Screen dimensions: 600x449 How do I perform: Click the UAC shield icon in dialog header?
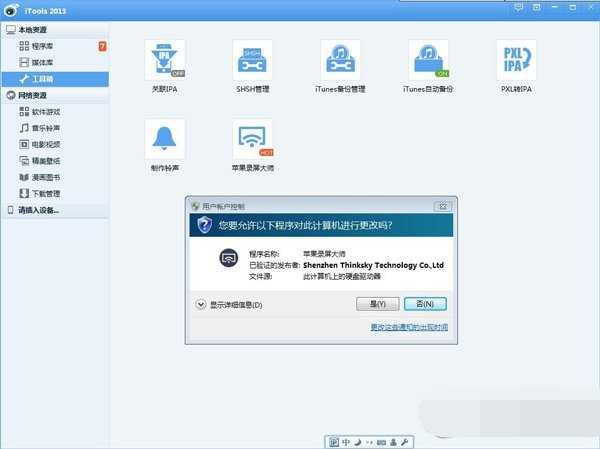tap(205, 225)
